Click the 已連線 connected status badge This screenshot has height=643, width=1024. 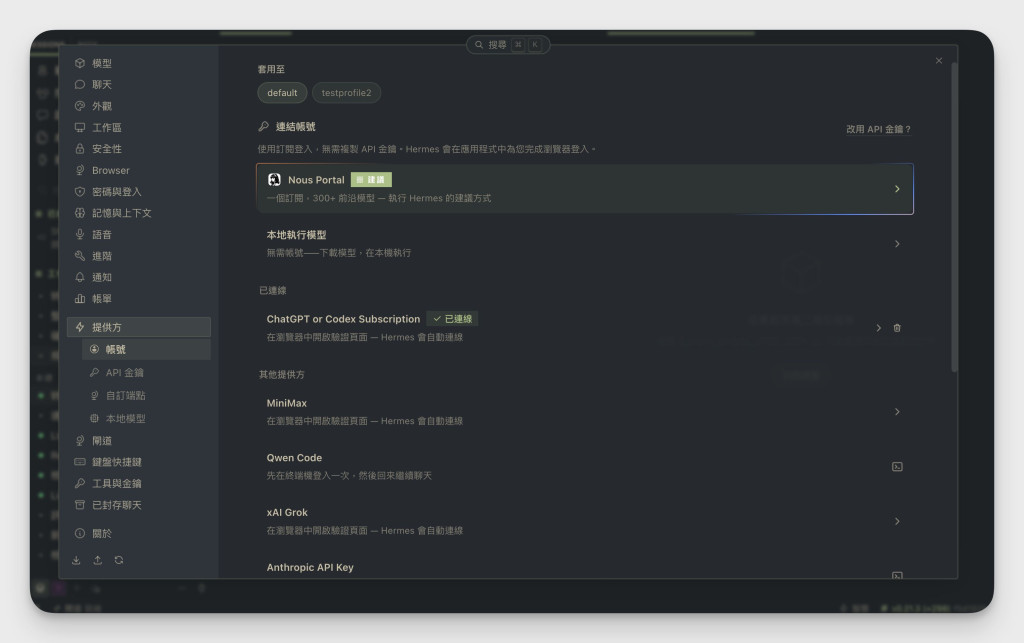[453, 319]
